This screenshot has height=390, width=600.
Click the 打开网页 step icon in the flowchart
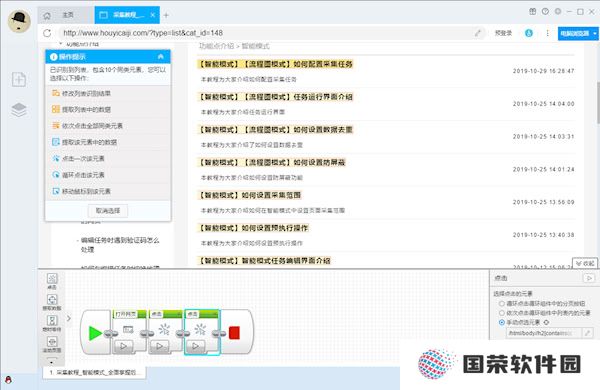[128, 329]
